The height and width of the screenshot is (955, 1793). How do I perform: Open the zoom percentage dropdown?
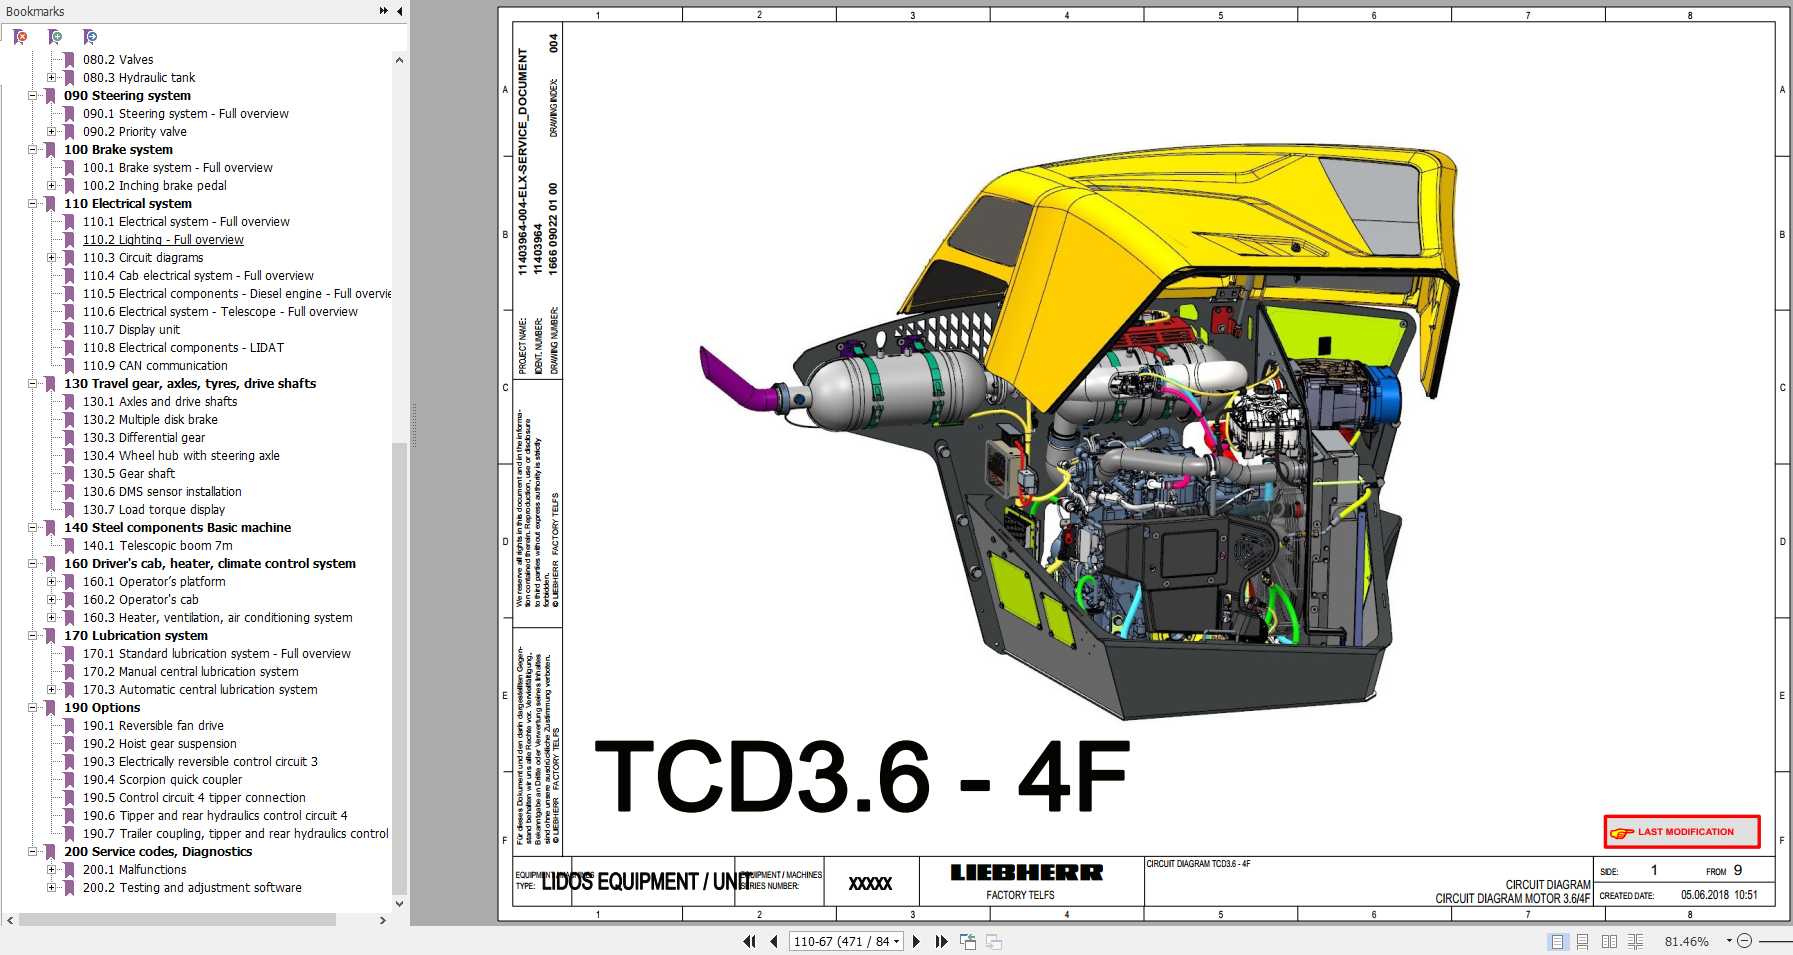click(x=1728, y=941)
